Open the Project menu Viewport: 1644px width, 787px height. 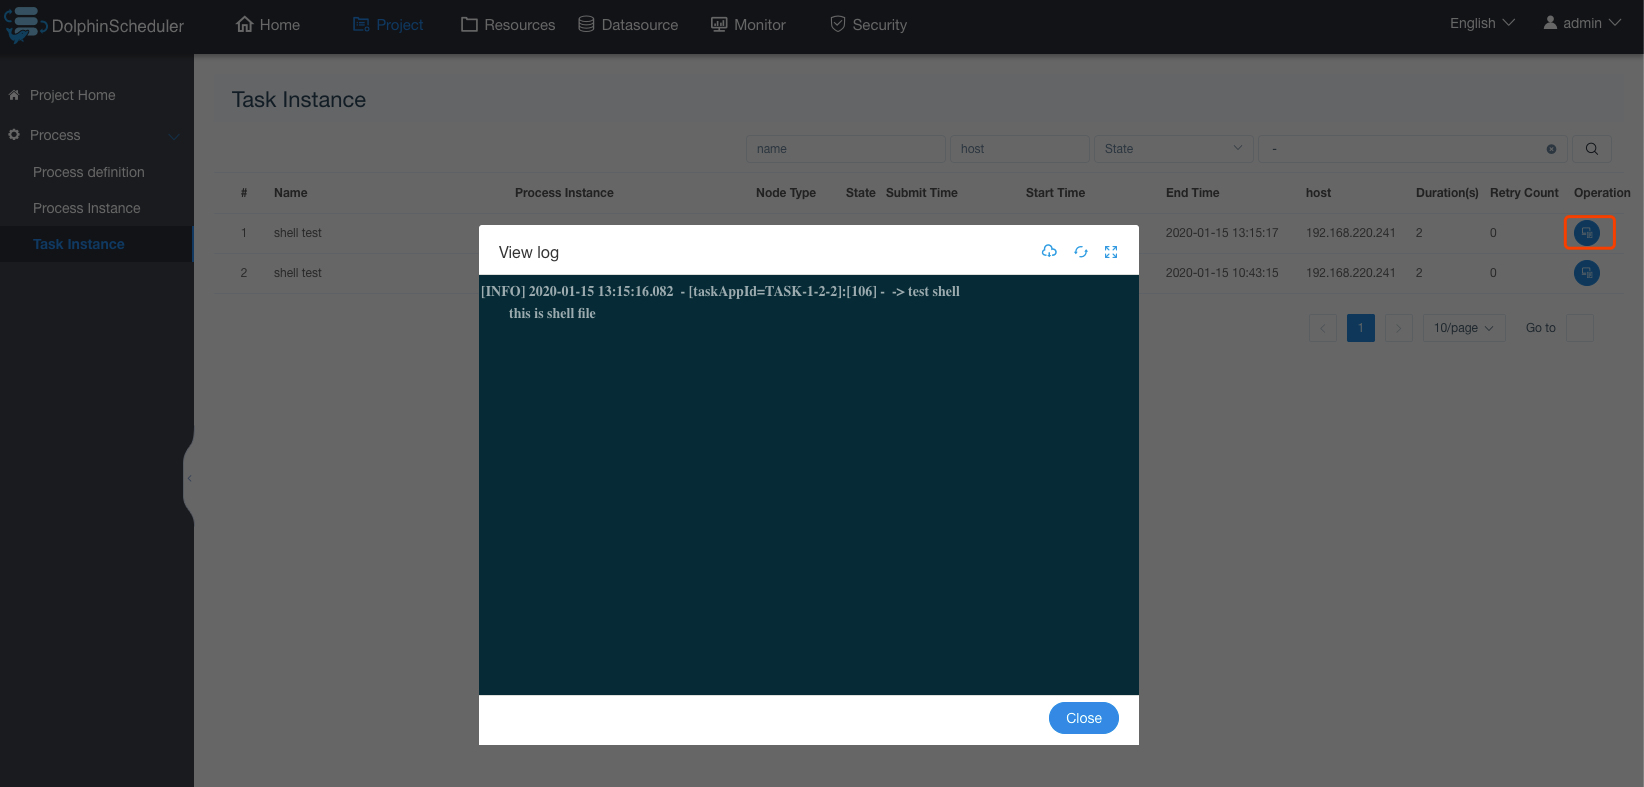point(388,24)
